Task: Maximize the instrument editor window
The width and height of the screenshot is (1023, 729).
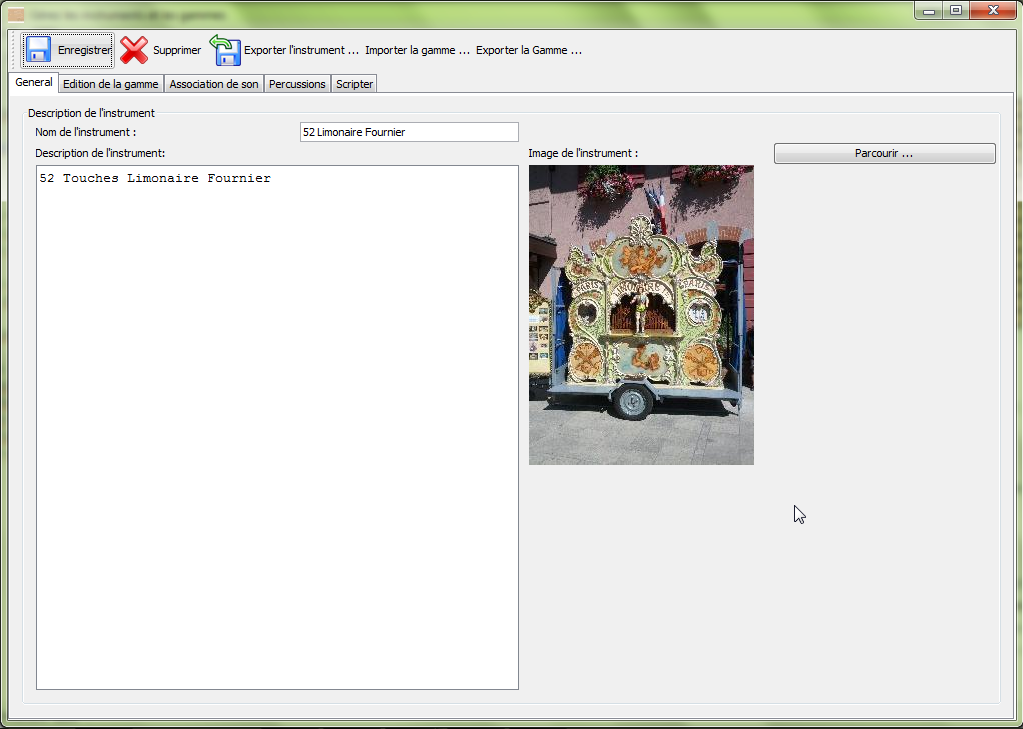Action: click(x=956, y=11)
